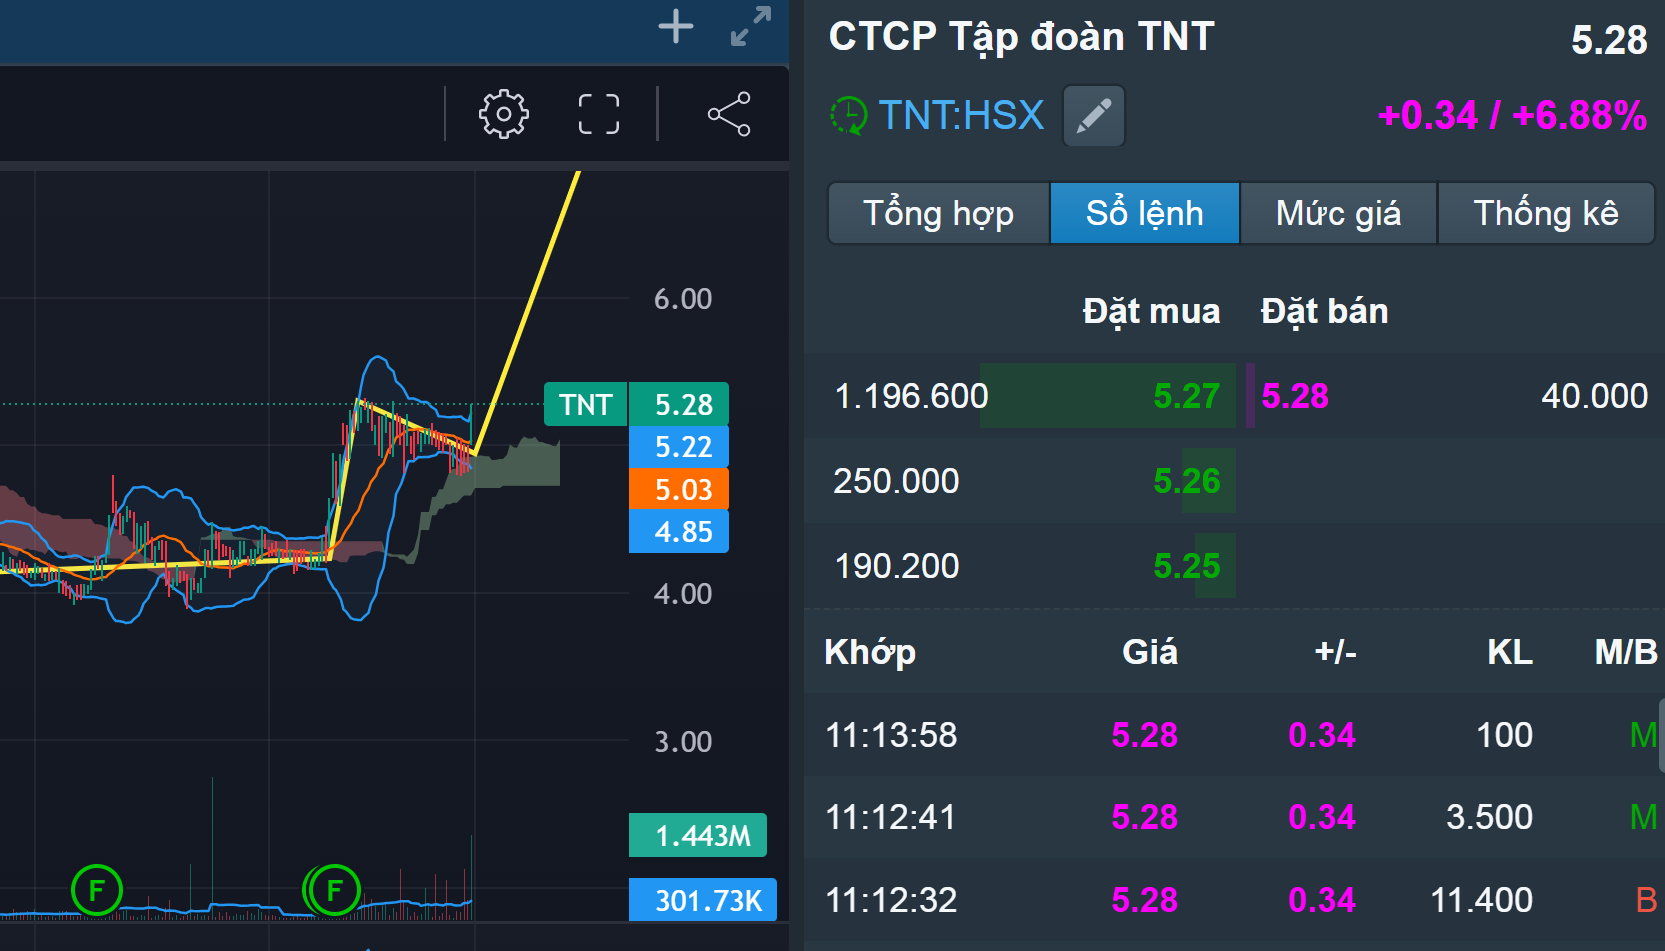Select the blue 5.22 price tag

[679, 446]
